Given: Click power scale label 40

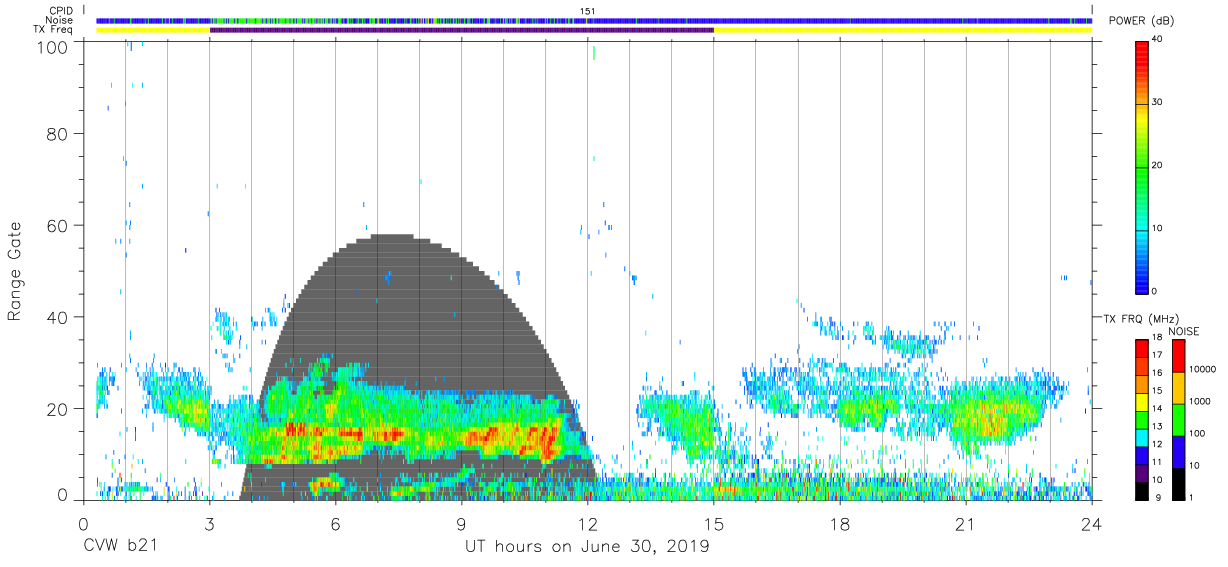Looking at the screenshot, I should tap(1158, 40).
